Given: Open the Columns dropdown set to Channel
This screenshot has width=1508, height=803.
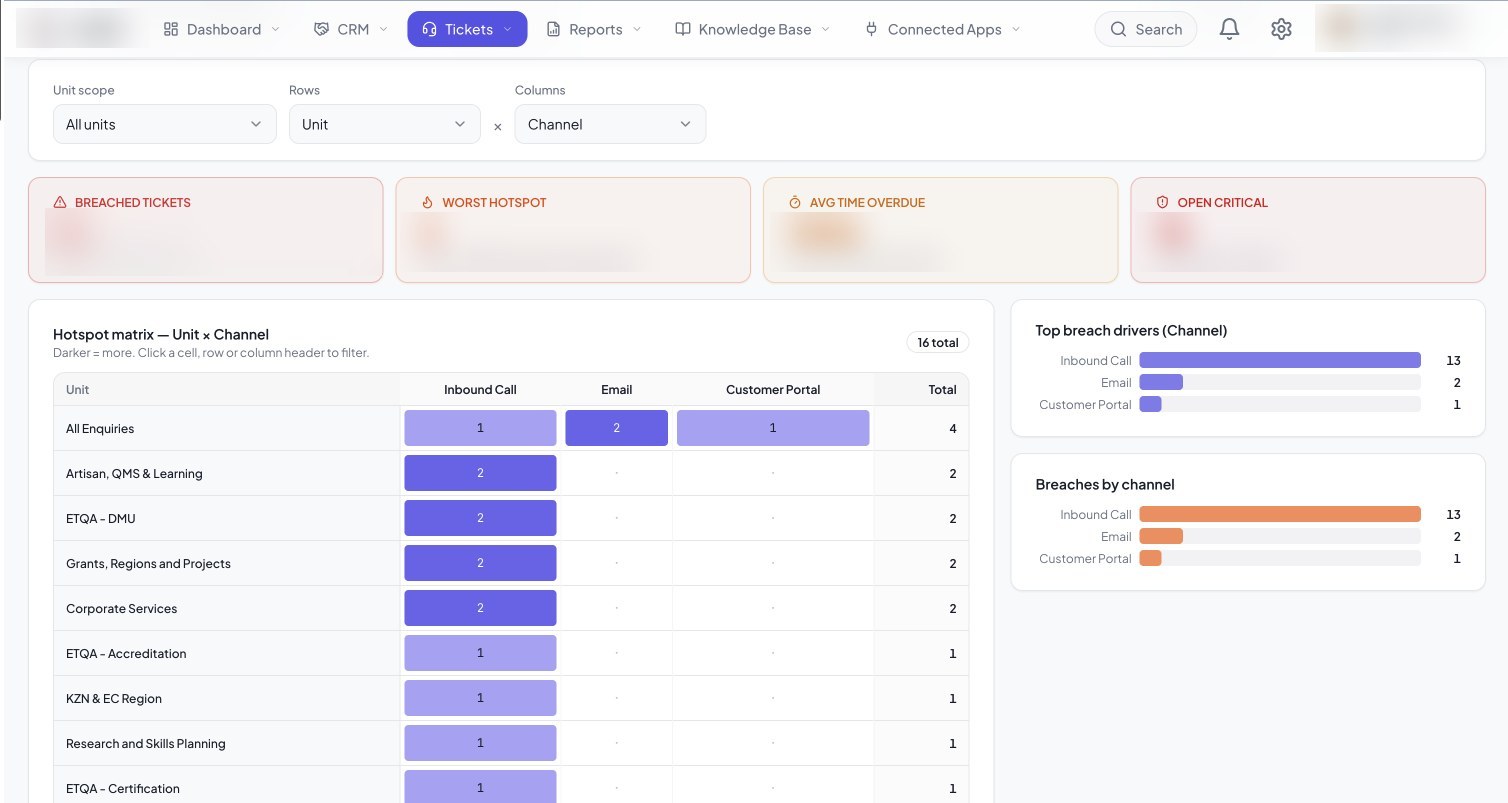Looking at the screenshot, I should click(610, 124).
